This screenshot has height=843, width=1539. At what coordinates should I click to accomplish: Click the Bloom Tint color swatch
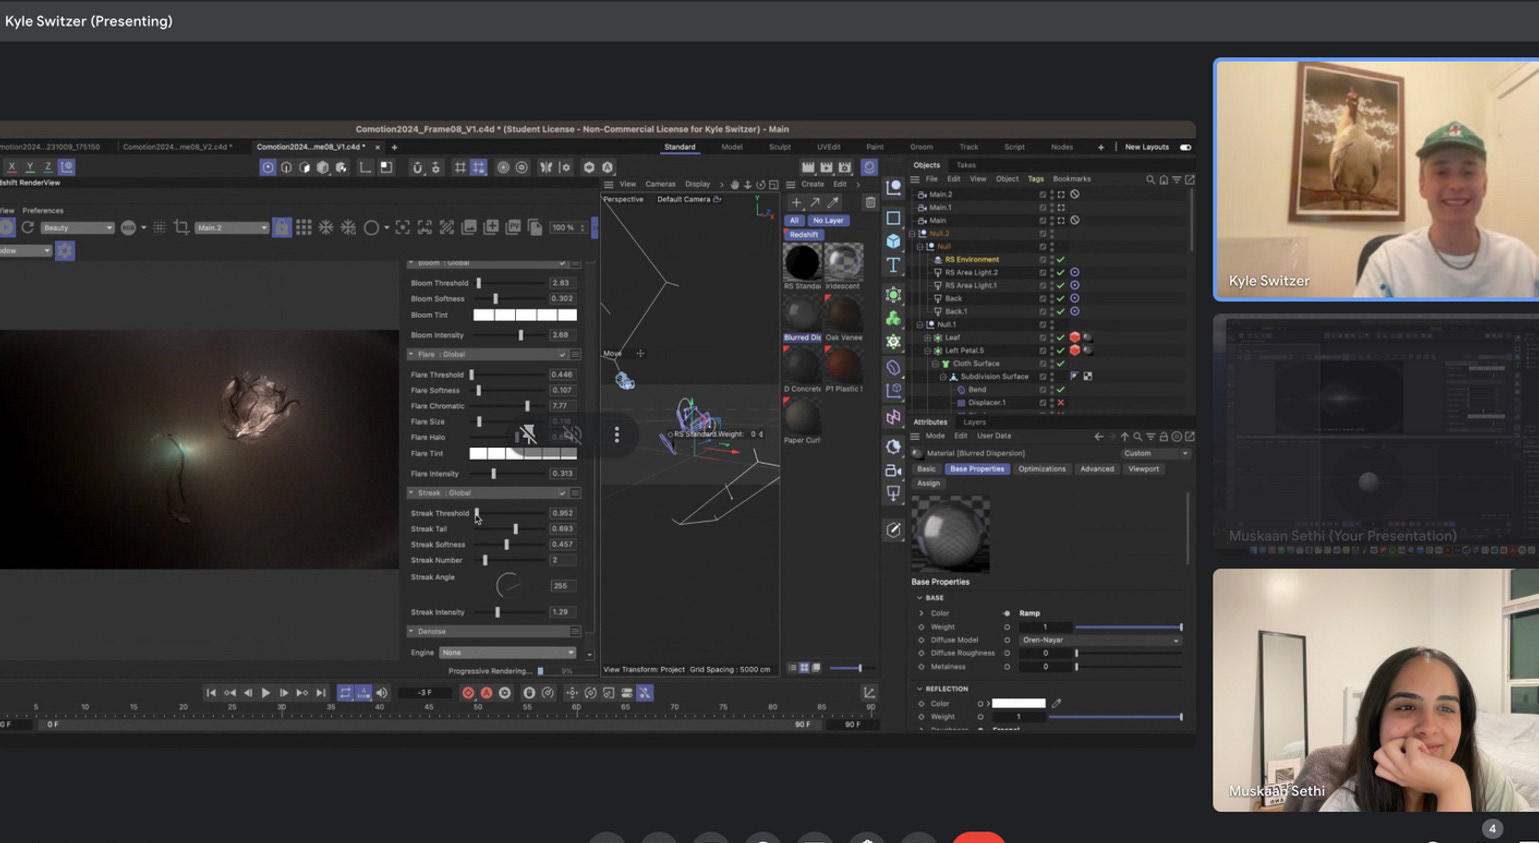click(525, 315)
